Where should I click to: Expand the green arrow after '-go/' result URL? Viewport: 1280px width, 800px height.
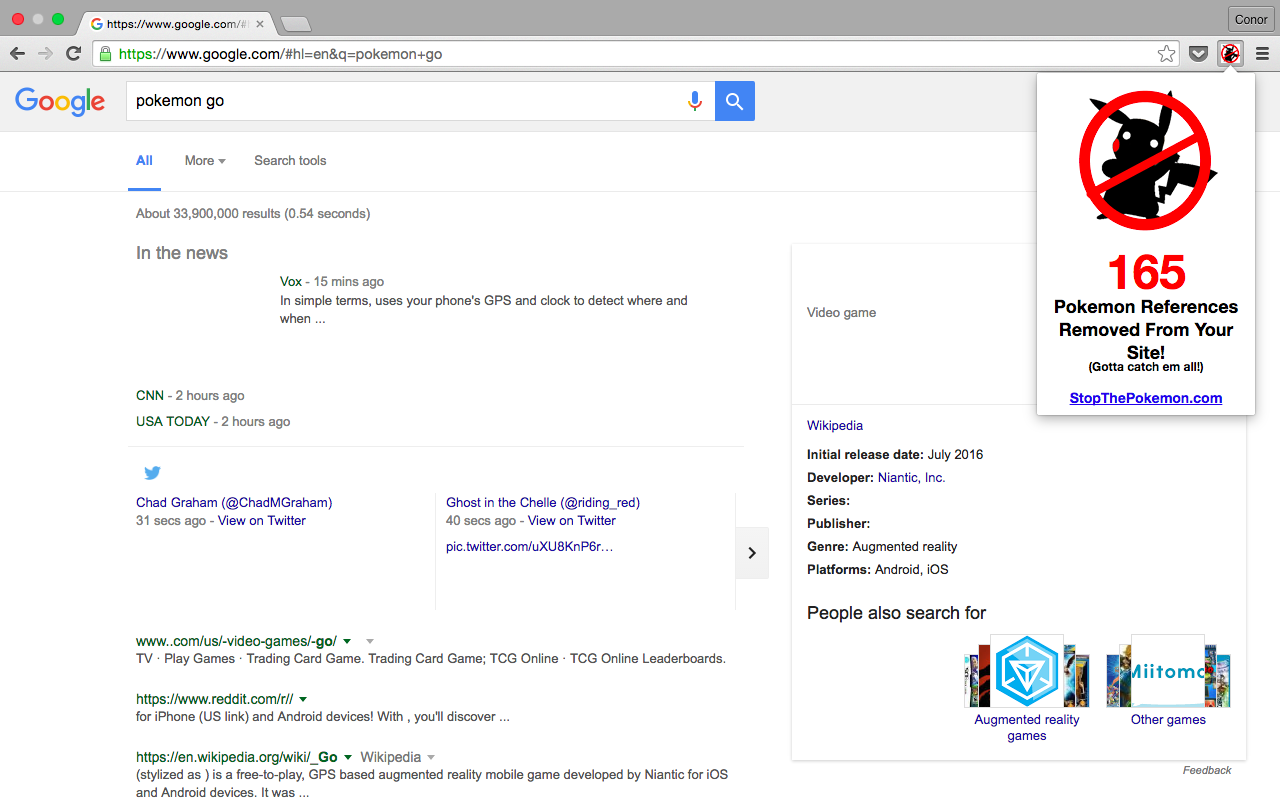pos(347,641)
